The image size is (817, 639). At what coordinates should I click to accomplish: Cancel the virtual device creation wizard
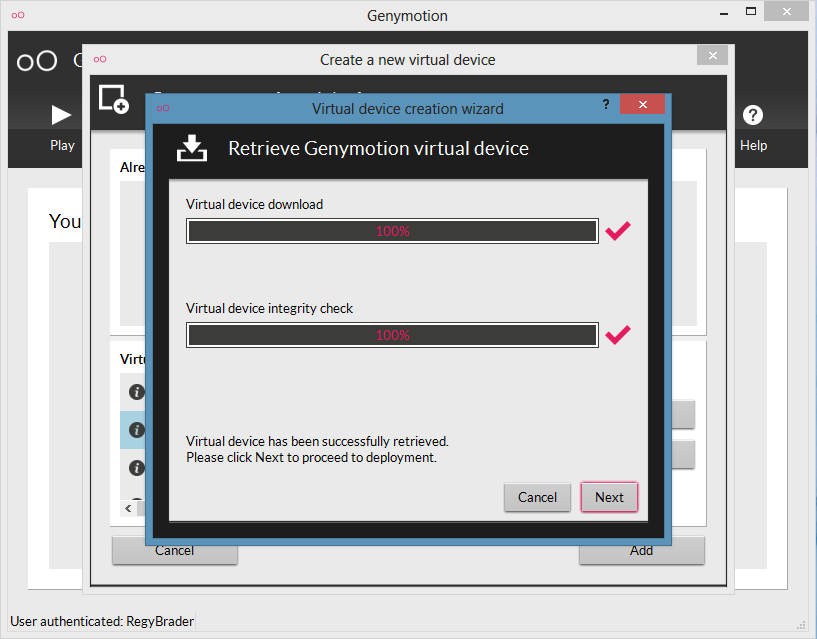(x=537, y=497)
